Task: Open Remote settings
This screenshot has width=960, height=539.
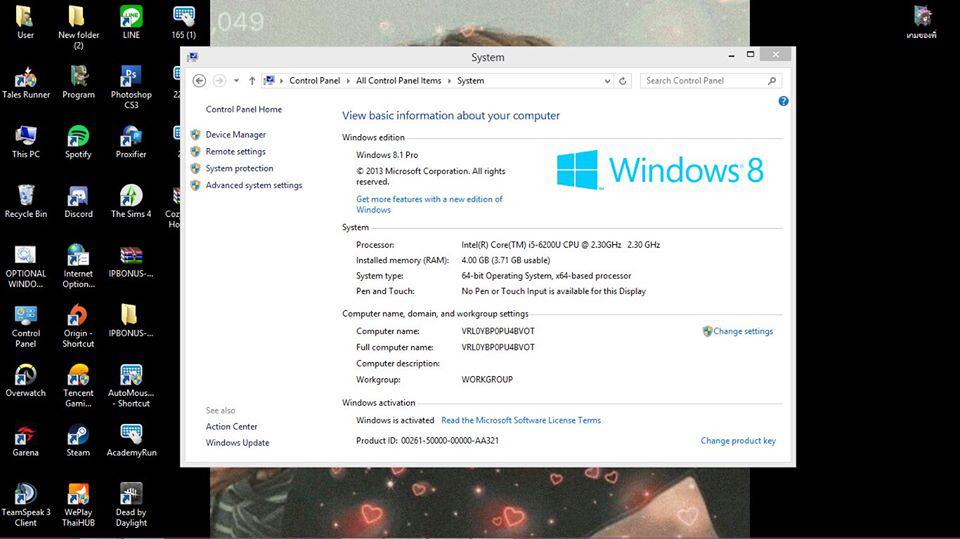Action: click(236, 151)
